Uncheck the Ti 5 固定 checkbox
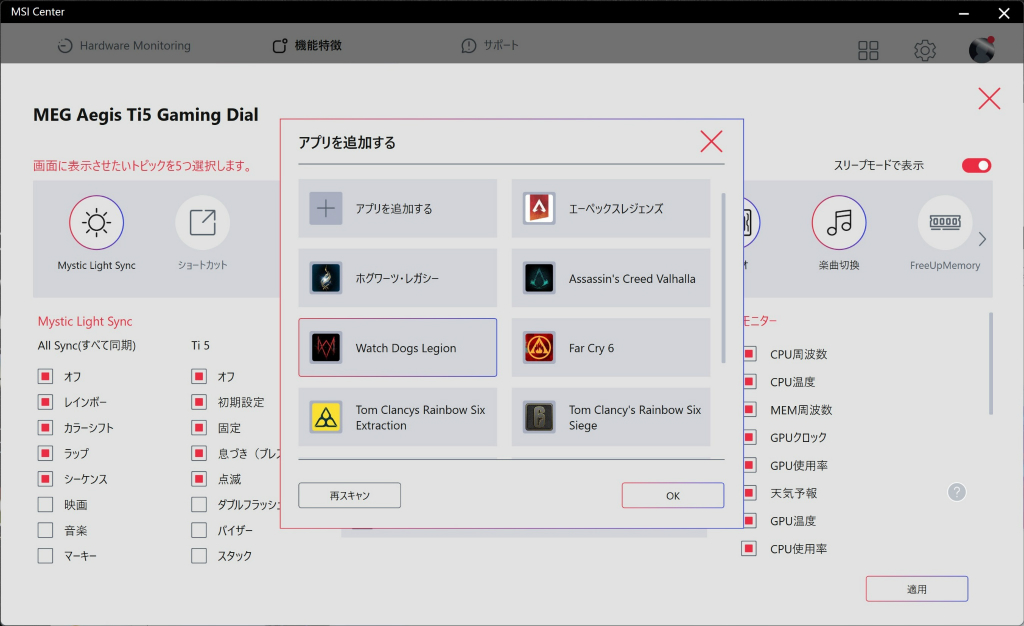This screenshot has width=1024, height=626. click(x=199, y=428)
